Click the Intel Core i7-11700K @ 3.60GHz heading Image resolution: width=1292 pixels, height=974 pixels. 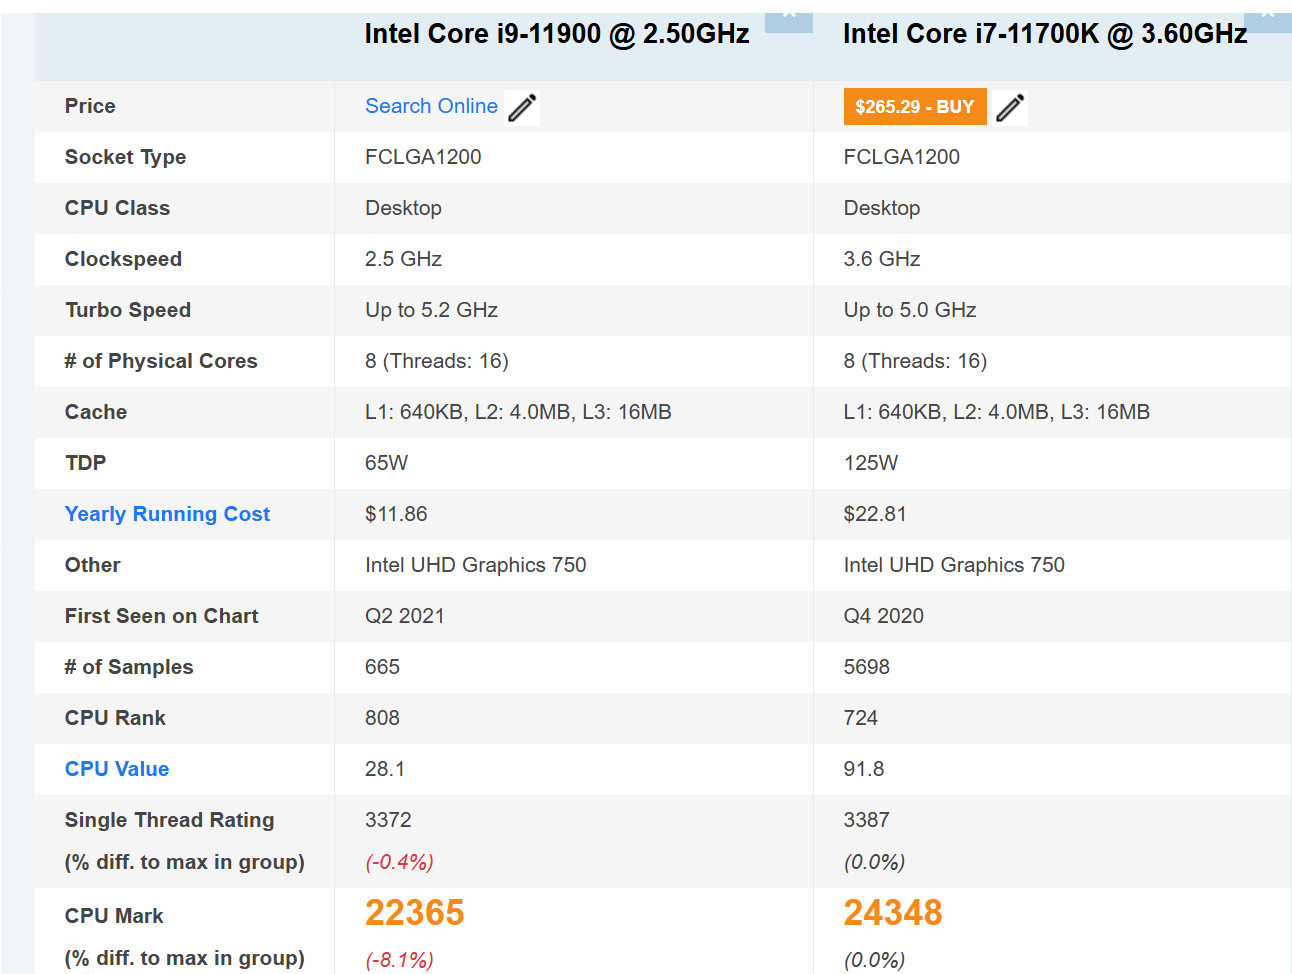tap(1044, 34)
